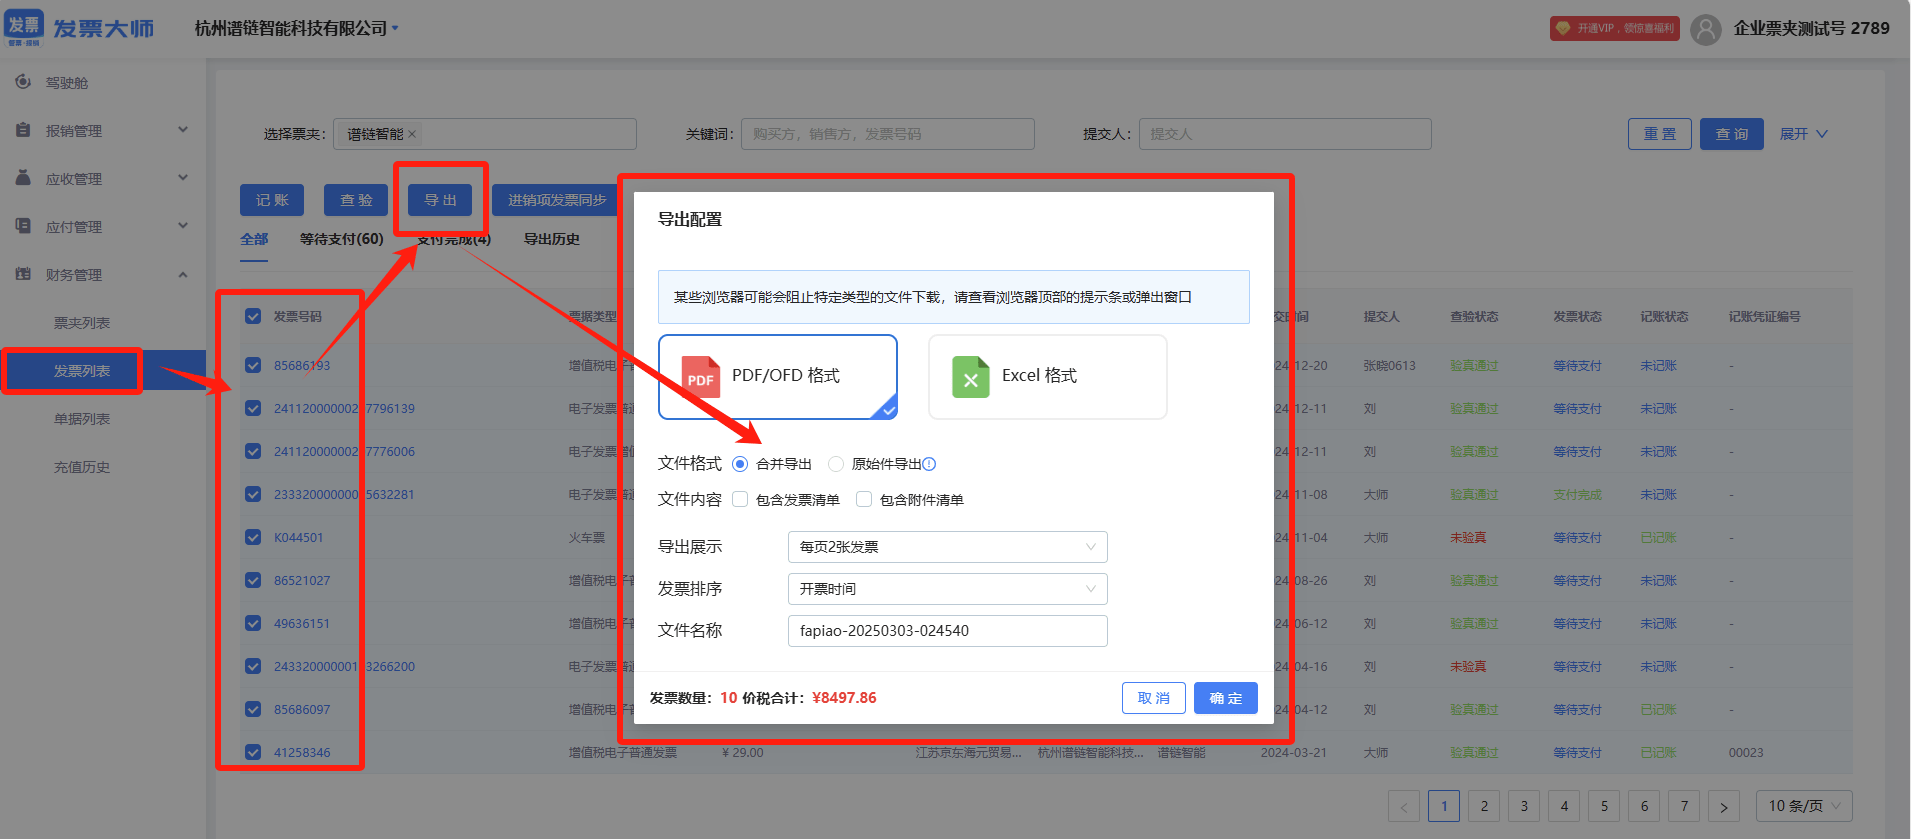
Task: Click the 开通VIP badge icon
Action: coord(1563,29)
